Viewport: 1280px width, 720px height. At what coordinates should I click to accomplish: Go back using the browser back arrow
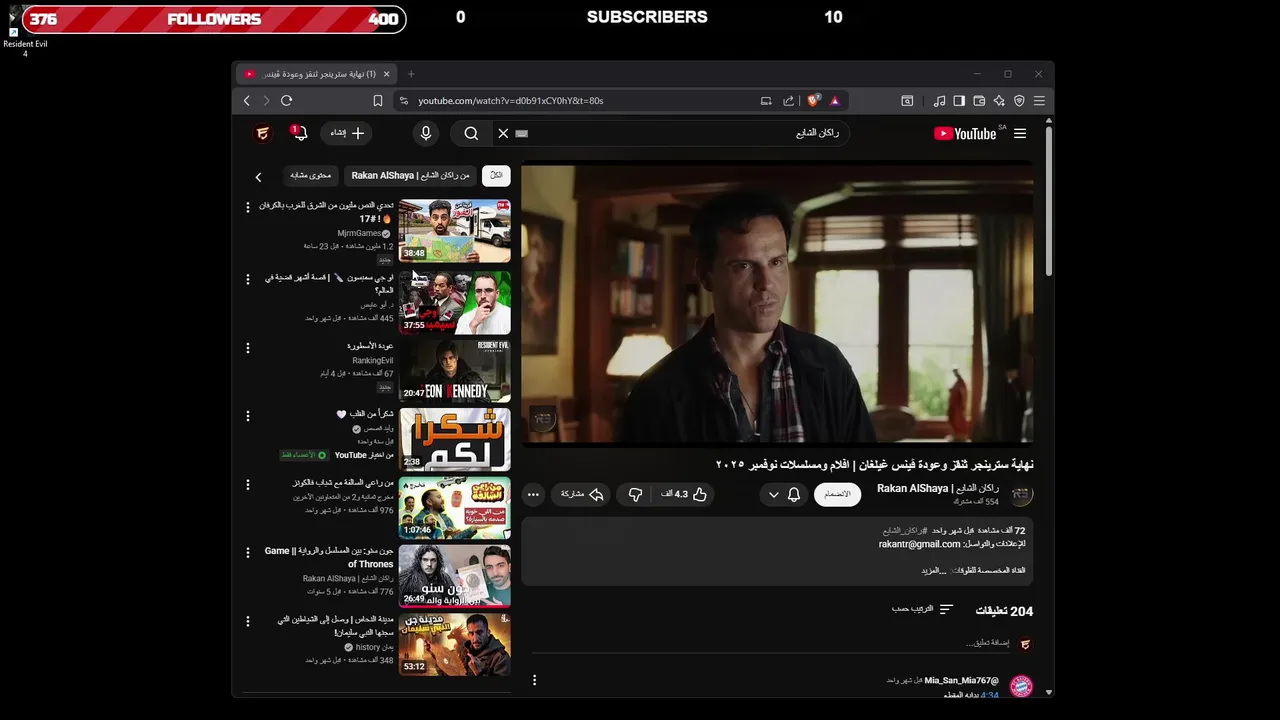click(247, 101)
